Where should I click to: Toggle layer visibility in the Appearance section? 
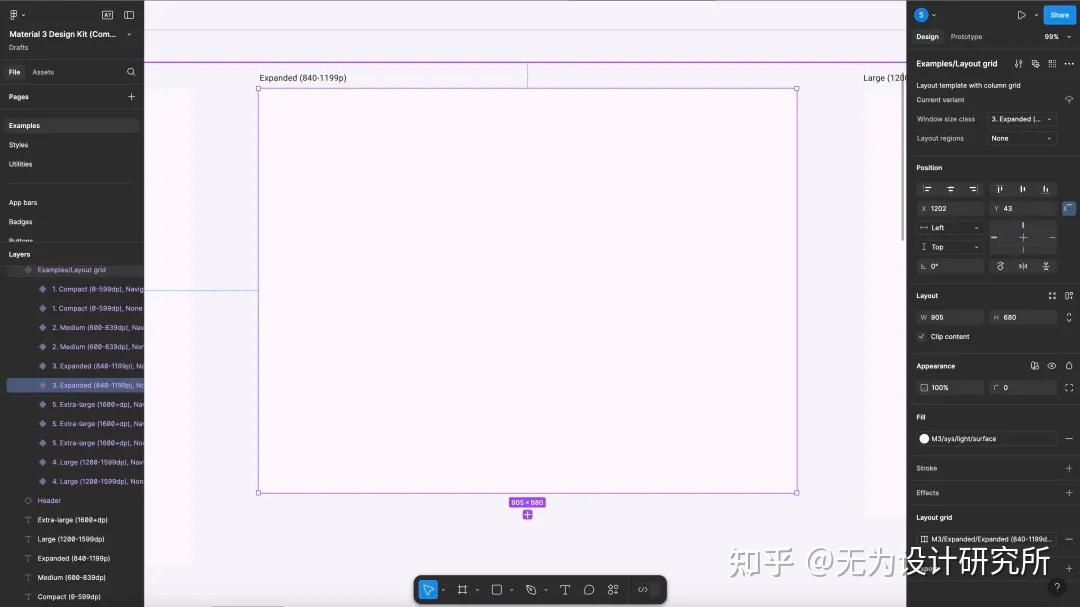[1051, 366]
